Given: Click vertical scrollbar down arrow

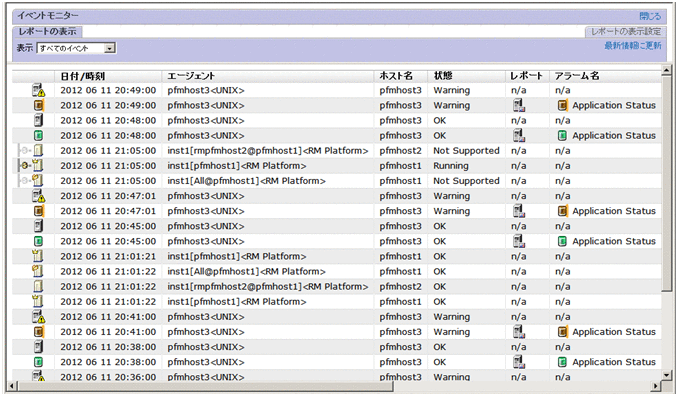Looking at the screenshot, I should (666, 375).
